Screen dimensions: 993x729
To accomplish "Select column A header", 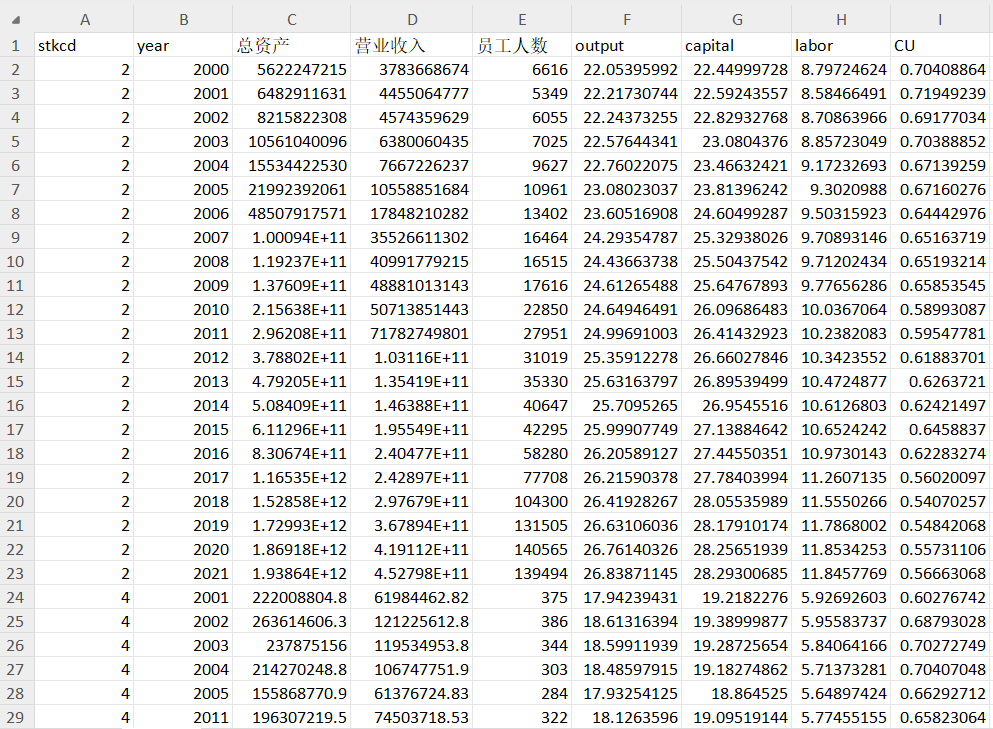I will pyautogui.click(x=84, y=20).
